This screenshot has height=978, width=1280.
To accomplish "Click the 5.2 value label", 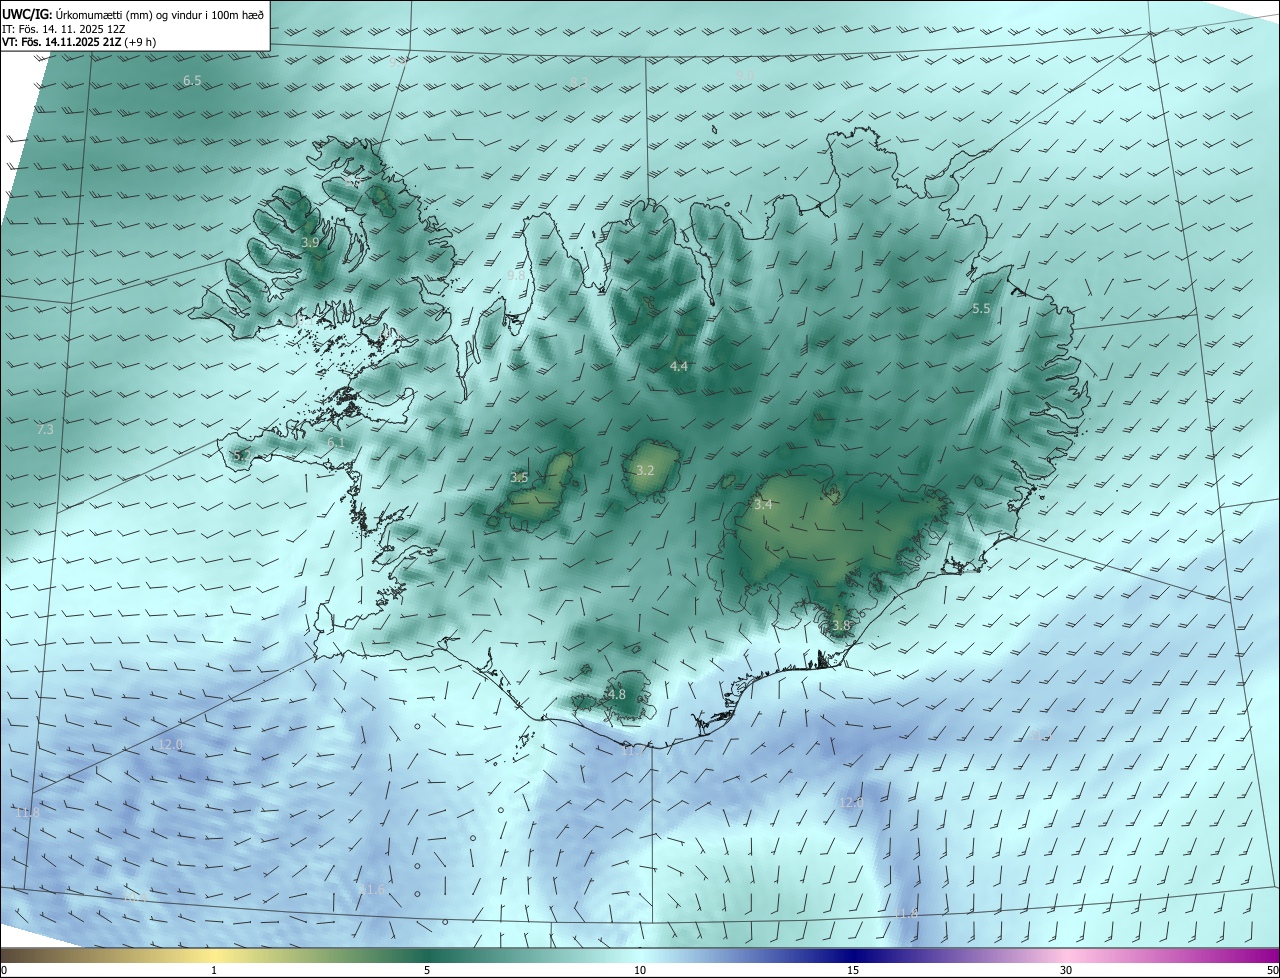I will (241, 456).
